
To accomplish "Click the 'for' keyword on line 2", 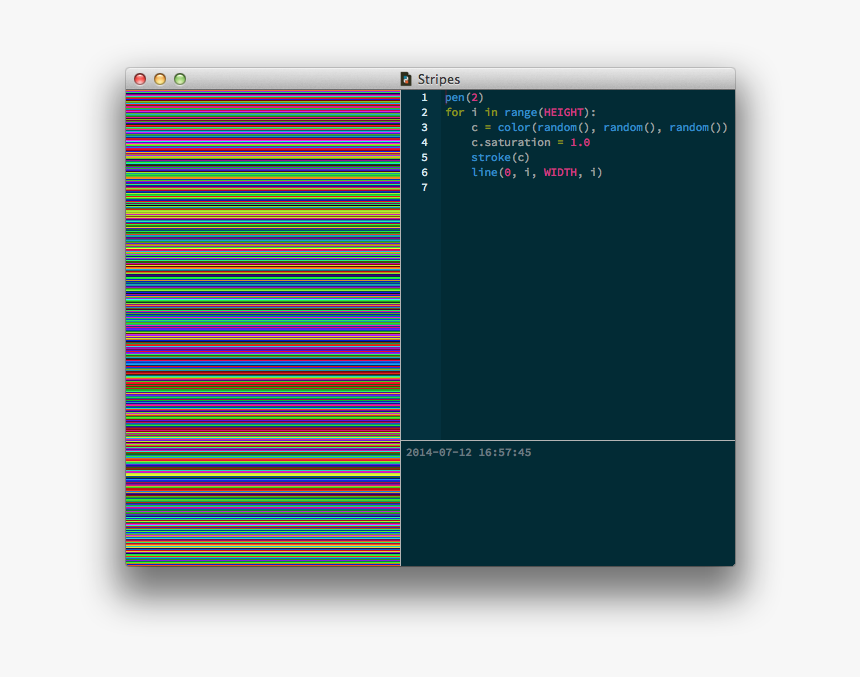I will pyautogui.click(x=454, y=112).
